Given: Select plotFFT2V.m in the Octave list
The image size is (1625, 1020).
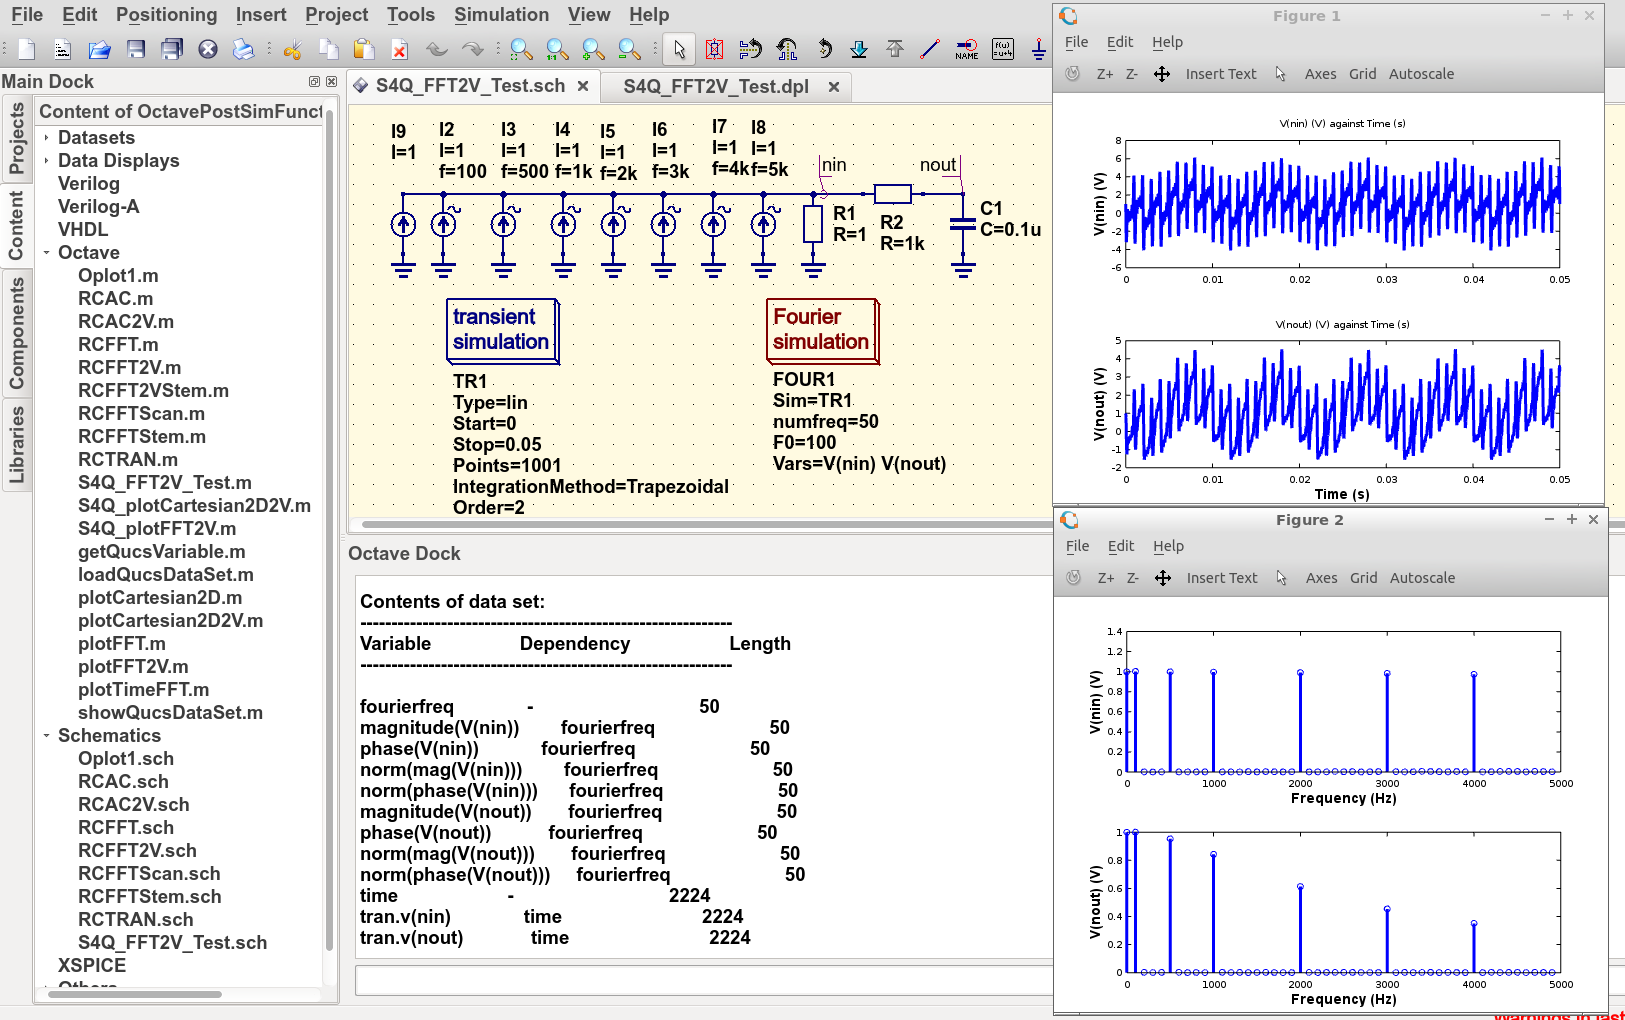Looking at the screenshot, I should [133, 667].
